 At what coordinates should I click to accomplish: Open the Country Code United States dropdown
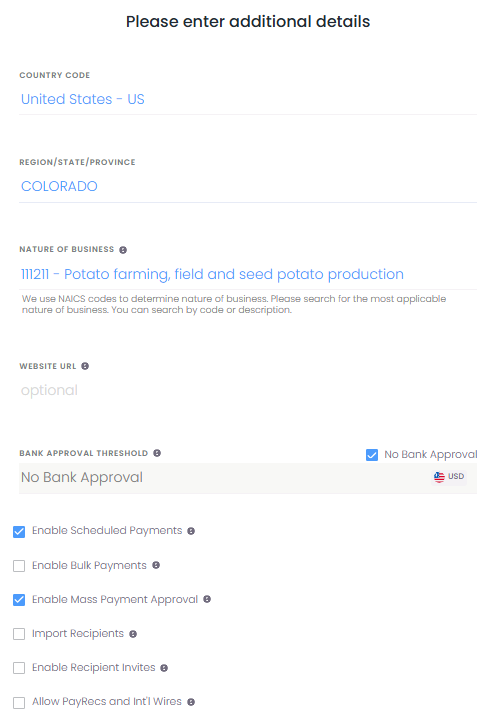248,100
